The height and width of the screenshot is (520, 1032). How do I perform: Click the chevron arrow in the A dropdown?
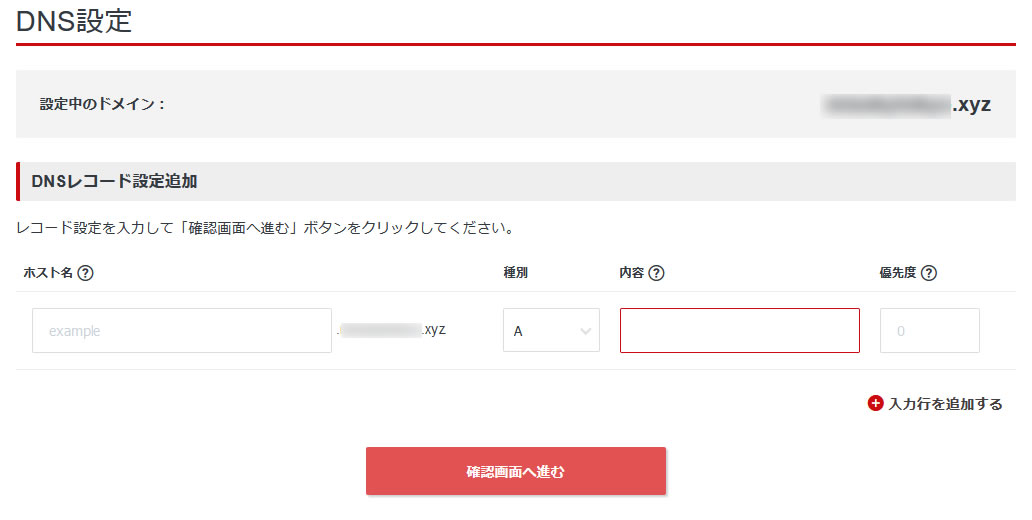[585, 331]
